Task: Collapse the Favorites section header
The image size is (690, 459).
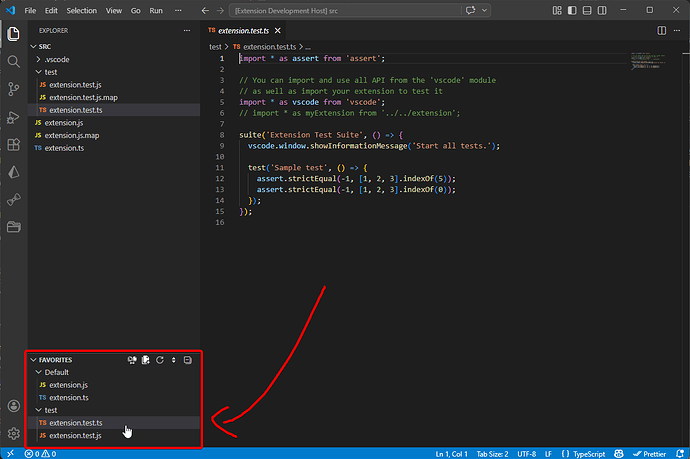Action: click(x=54, y=360)
